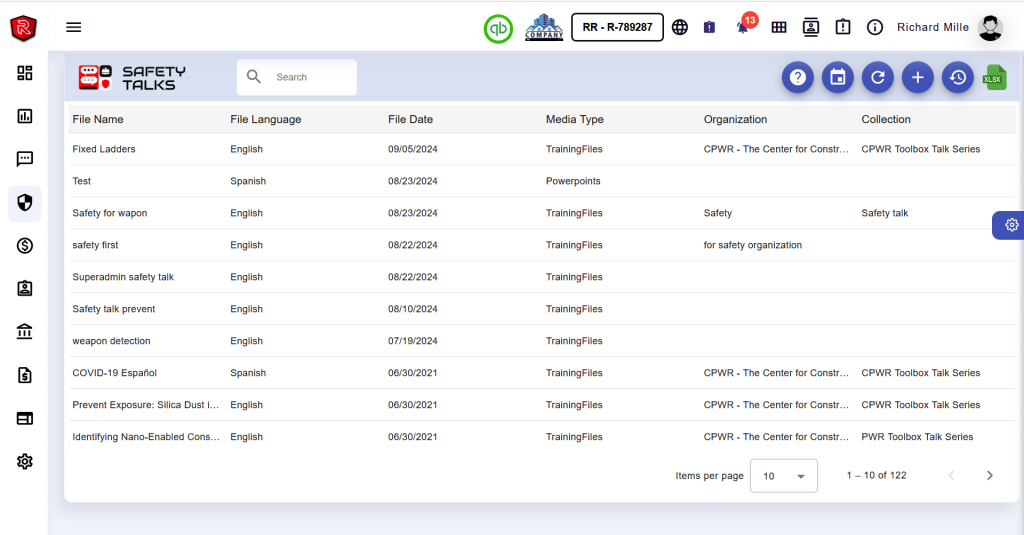This screenshot has height=535, width=1024.
Task: Open the history clock icon button
Action: click(957, 77)
